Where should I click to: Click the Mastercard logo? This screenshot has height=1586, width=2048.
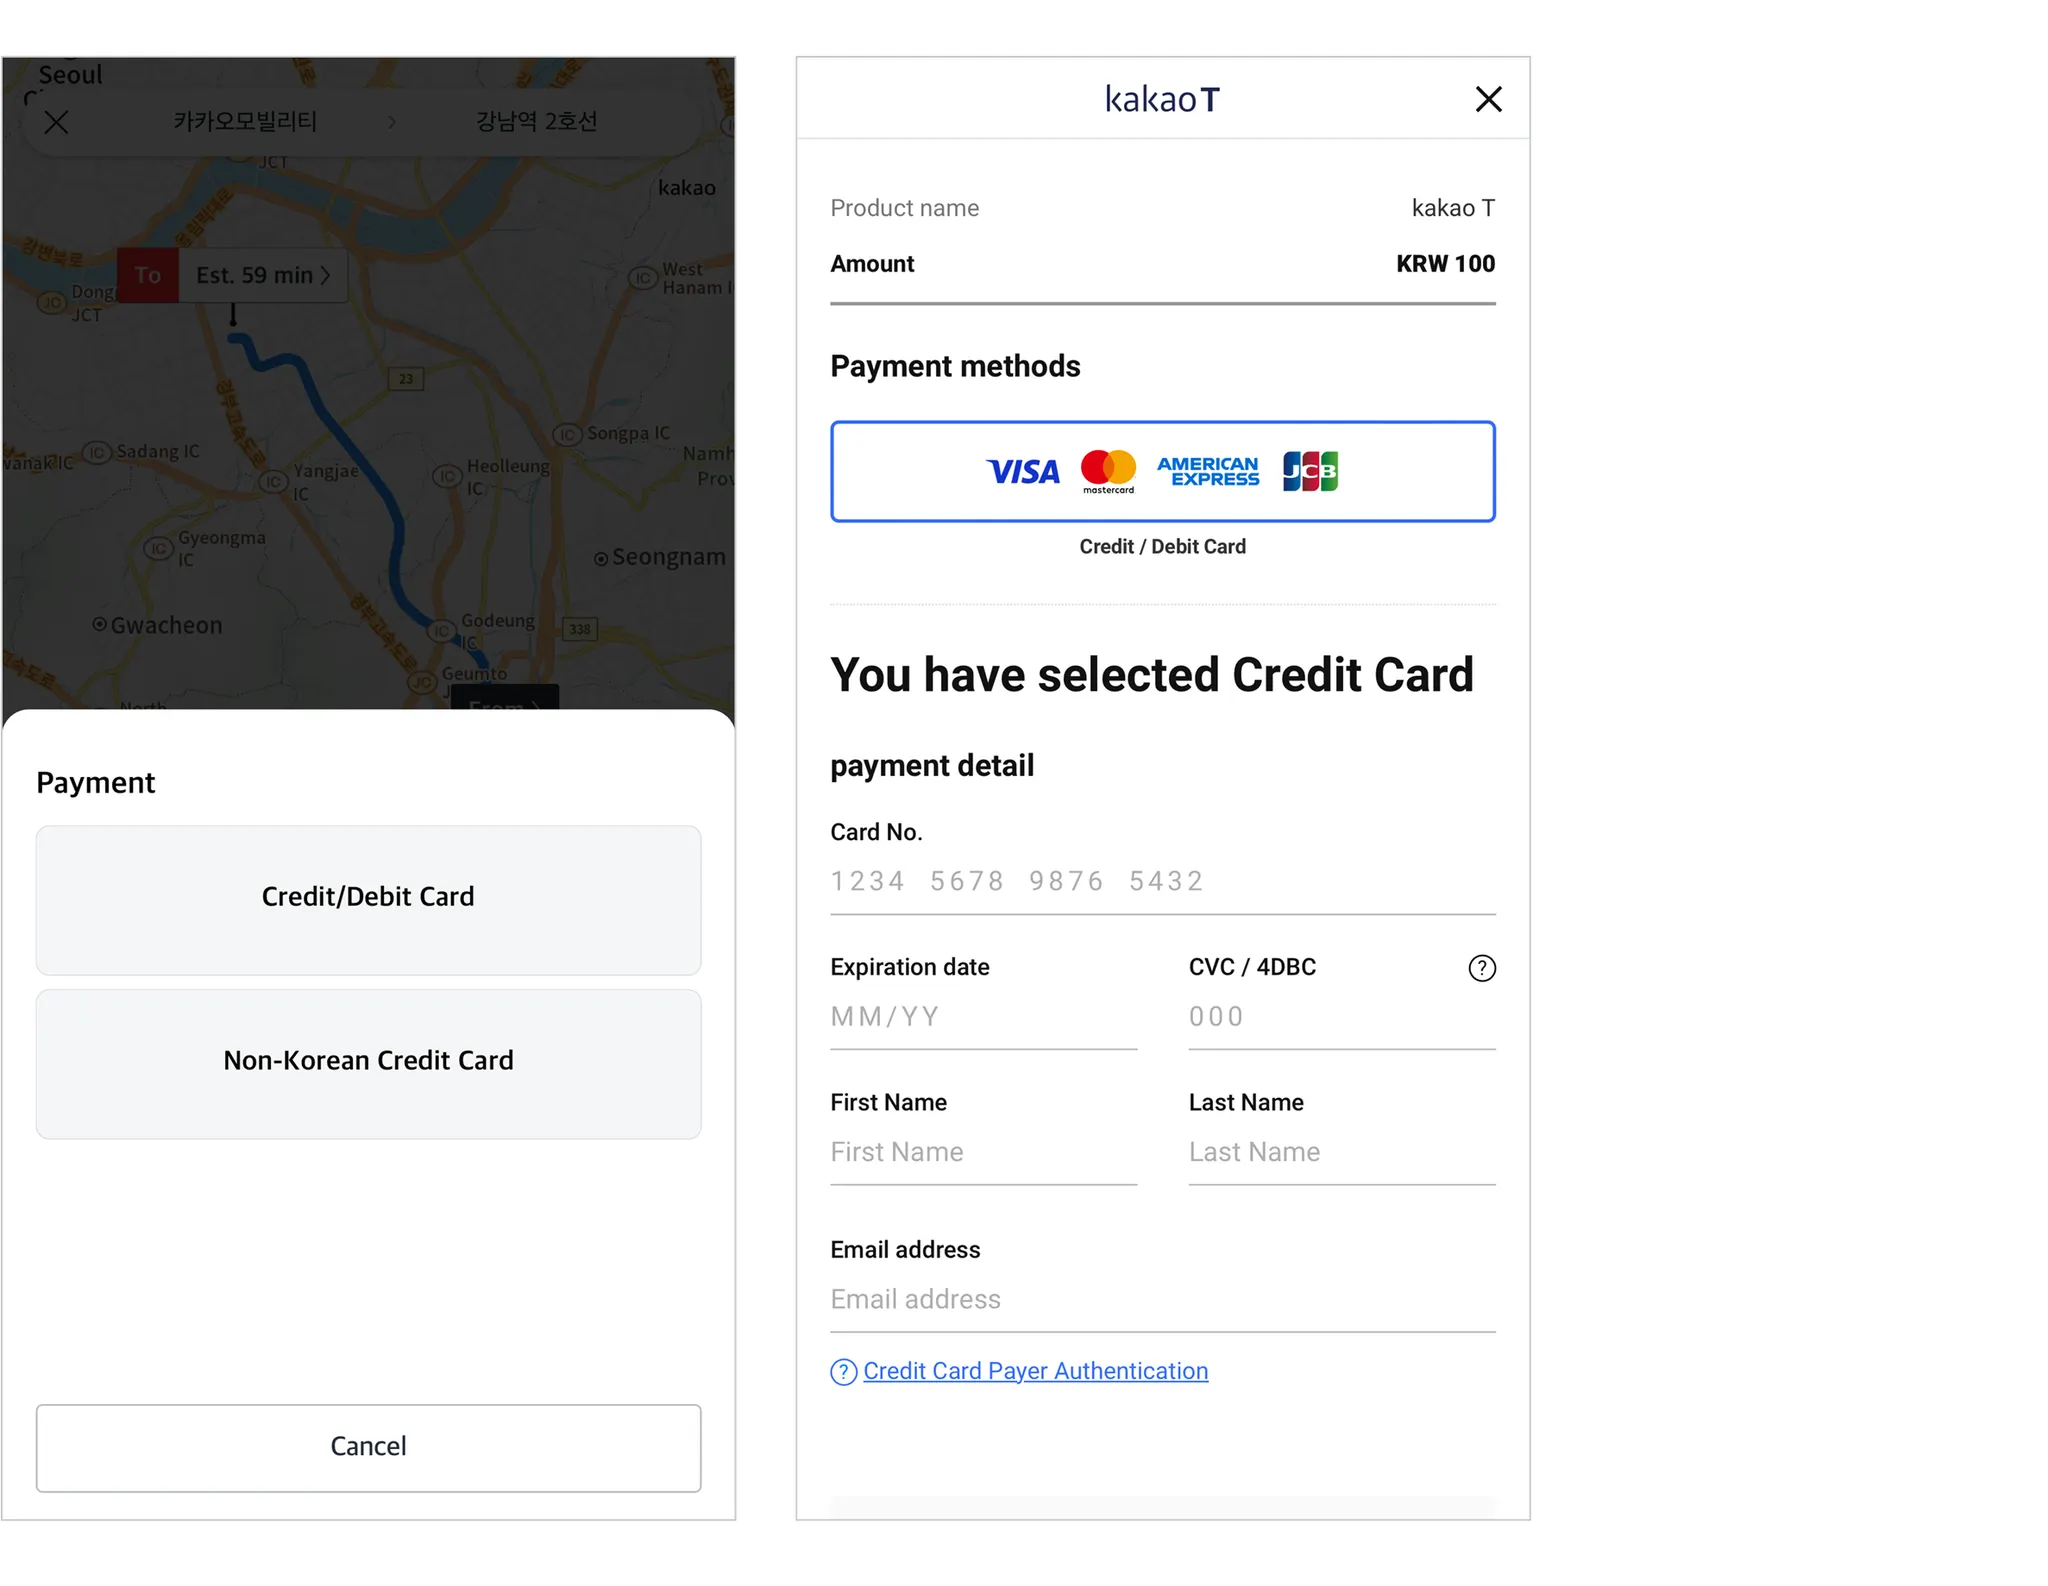(1108, 471)
